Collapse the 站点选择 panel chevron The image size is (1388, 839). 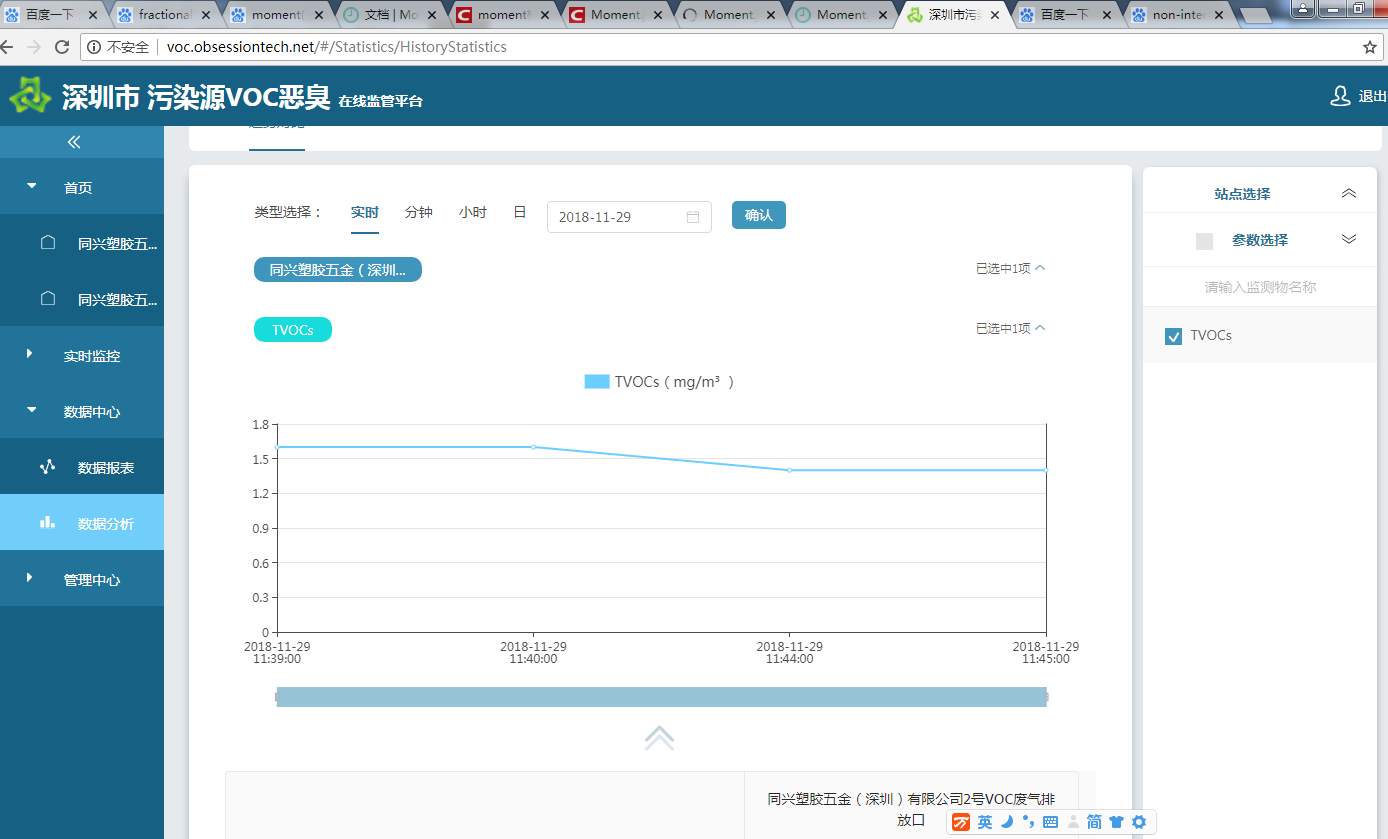click(1349, 194)
